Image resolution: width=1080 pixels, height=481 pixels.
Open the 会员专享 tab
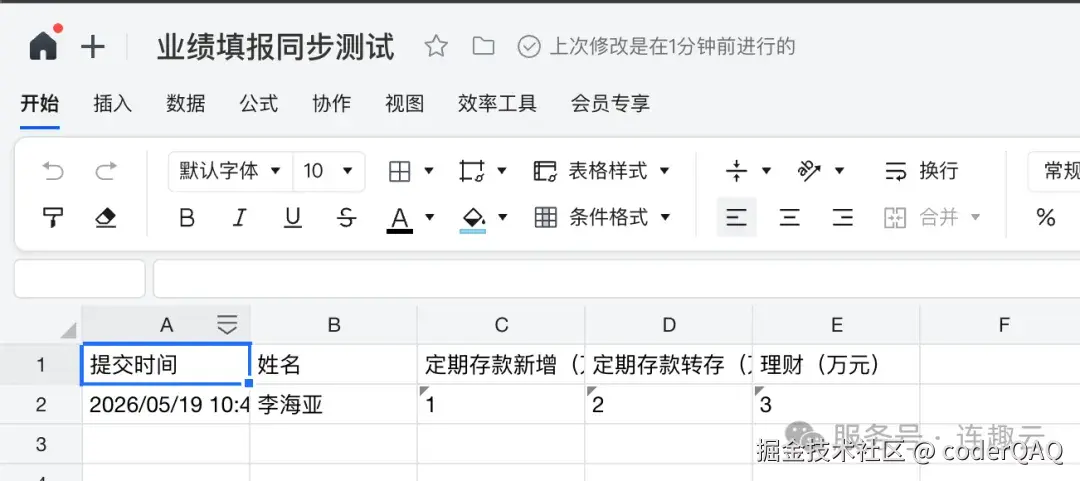(610, 104)
